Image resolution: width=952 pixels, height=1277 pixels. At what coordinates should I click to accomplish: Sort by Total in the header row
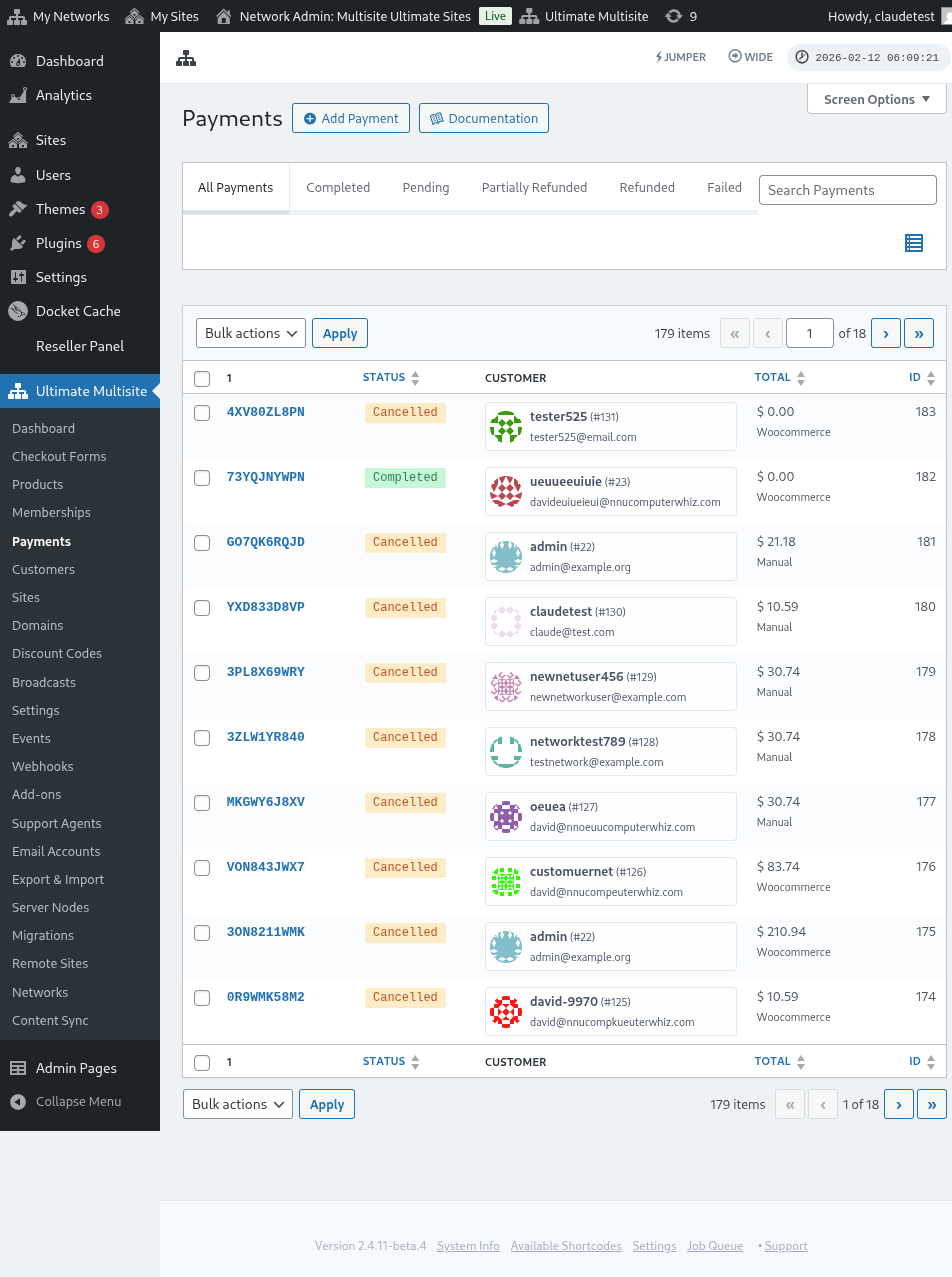780,378
